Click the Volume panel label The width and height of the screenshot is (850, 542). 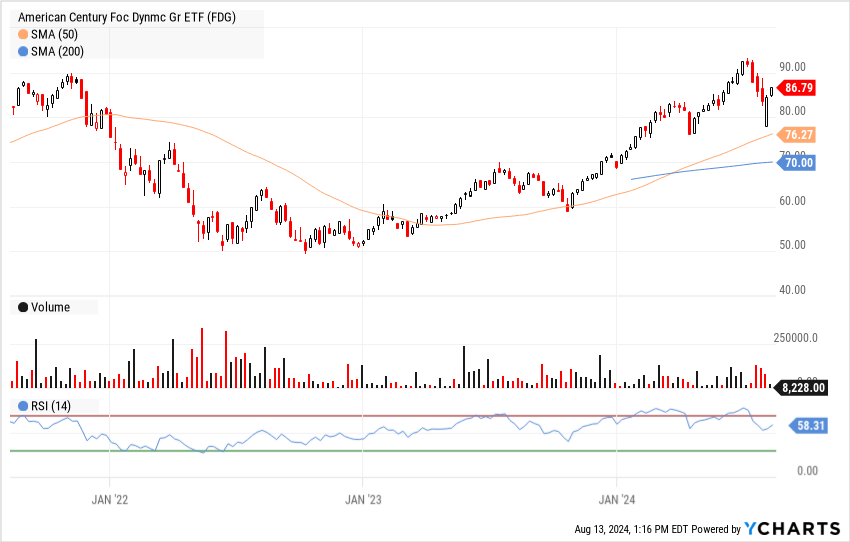click(x=50, y=307)
